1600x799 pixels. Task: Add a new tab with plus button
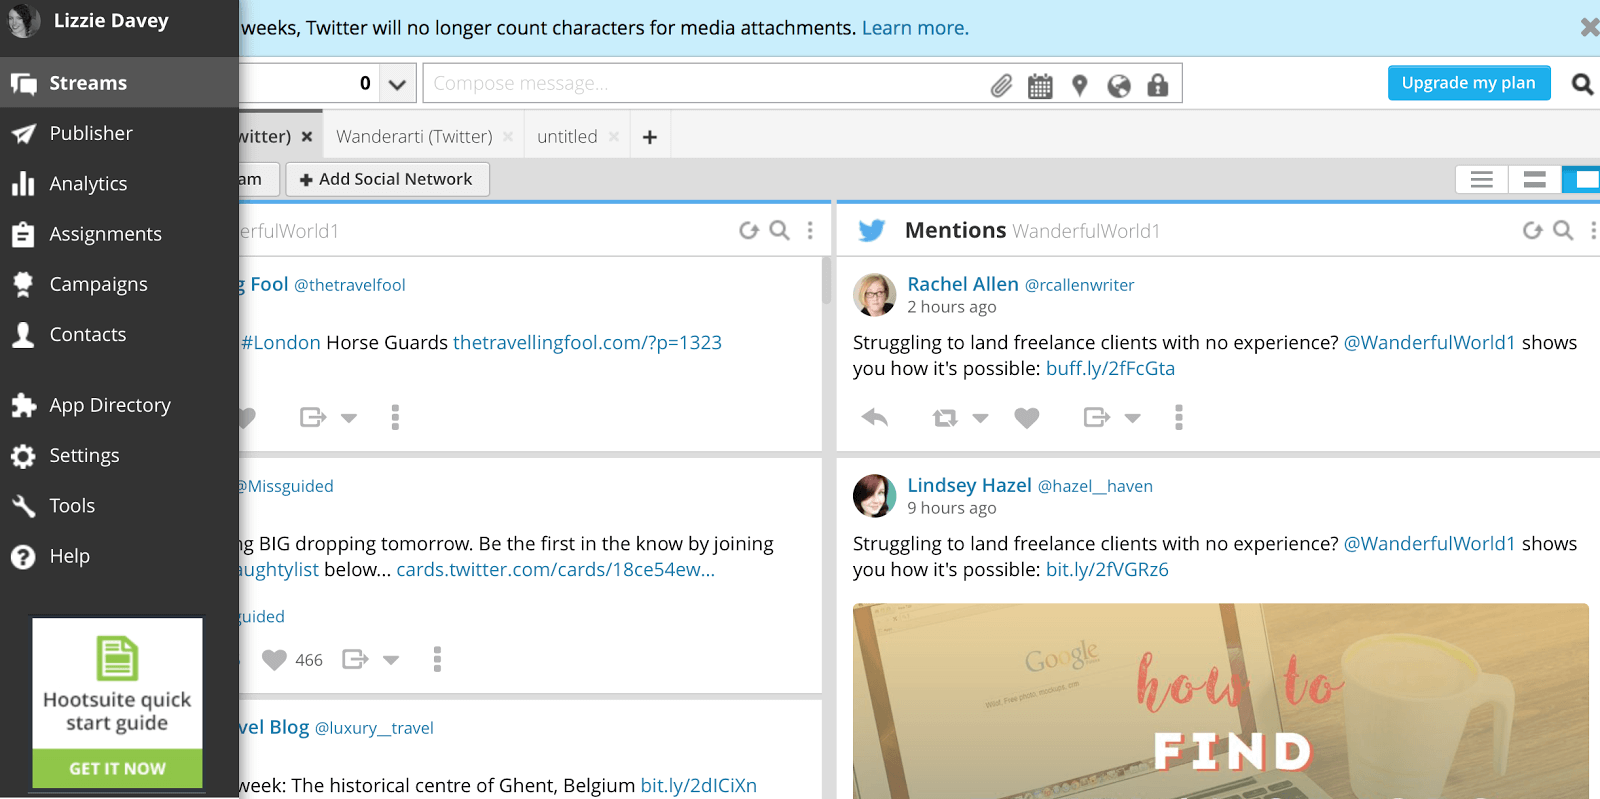click(x=650, y=137)
